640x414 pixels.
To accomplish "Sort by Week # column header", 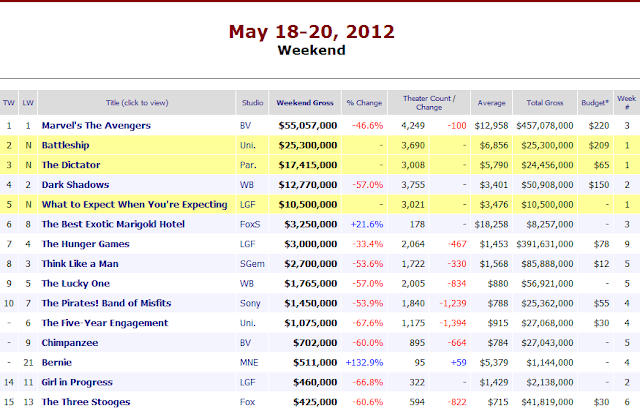I will click(x=627, y=103).
